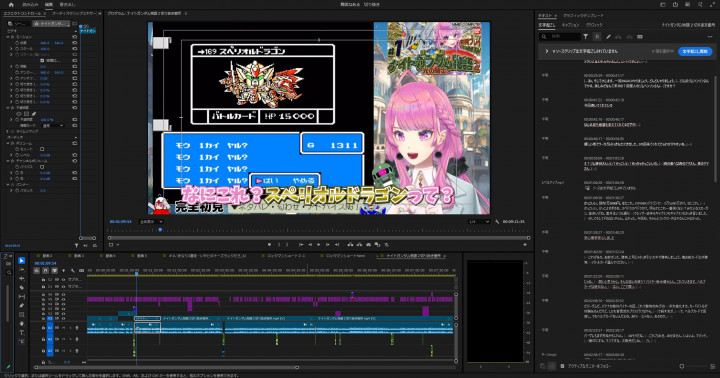Image resolution: width=720 pixels, height=378 pixels.
Task: Toggle the position stopwatch animation
Action: tap(17, 43)
